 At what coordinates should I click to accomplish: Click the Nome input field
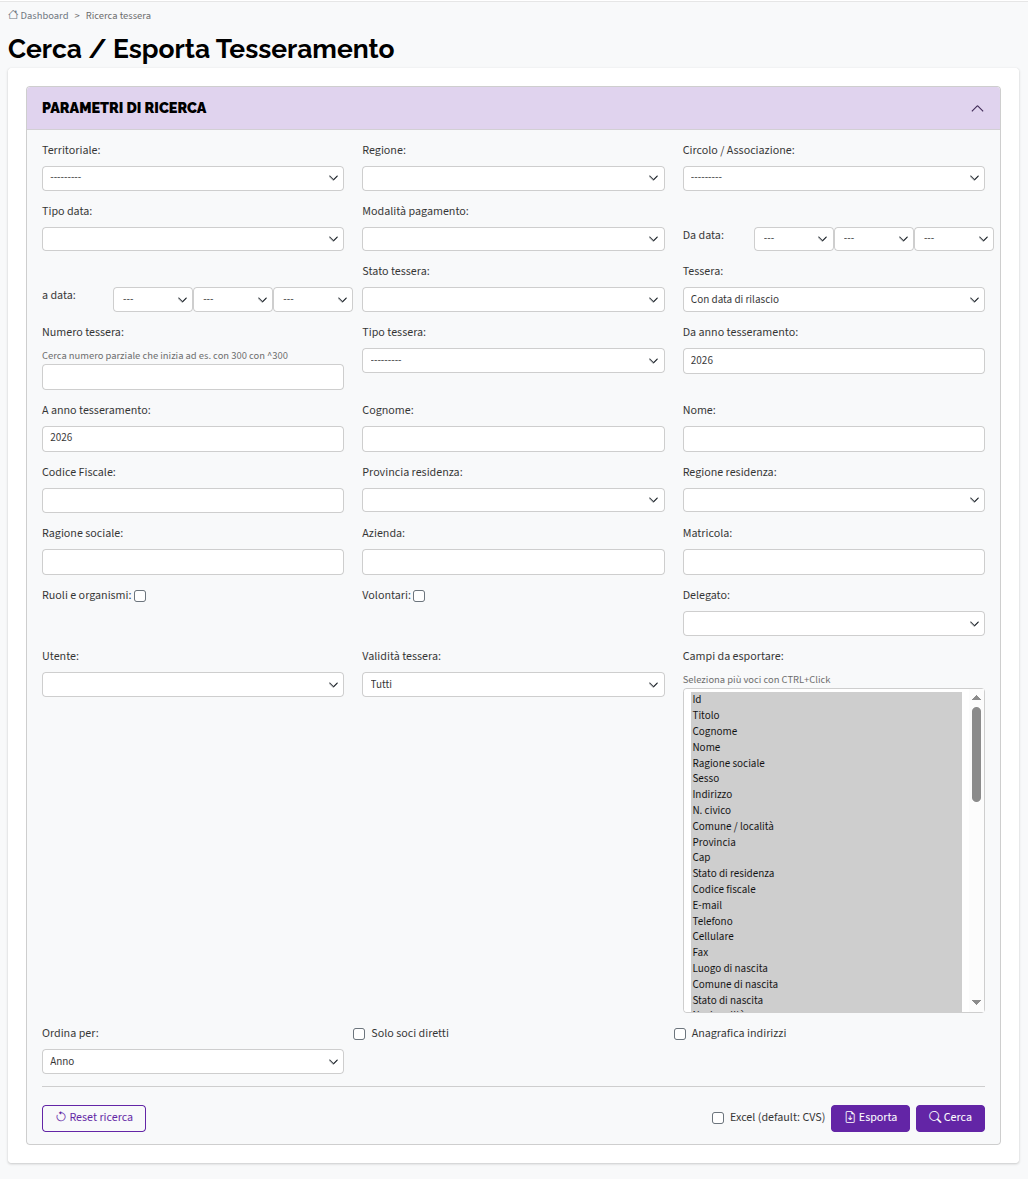(x=833, y=438)
